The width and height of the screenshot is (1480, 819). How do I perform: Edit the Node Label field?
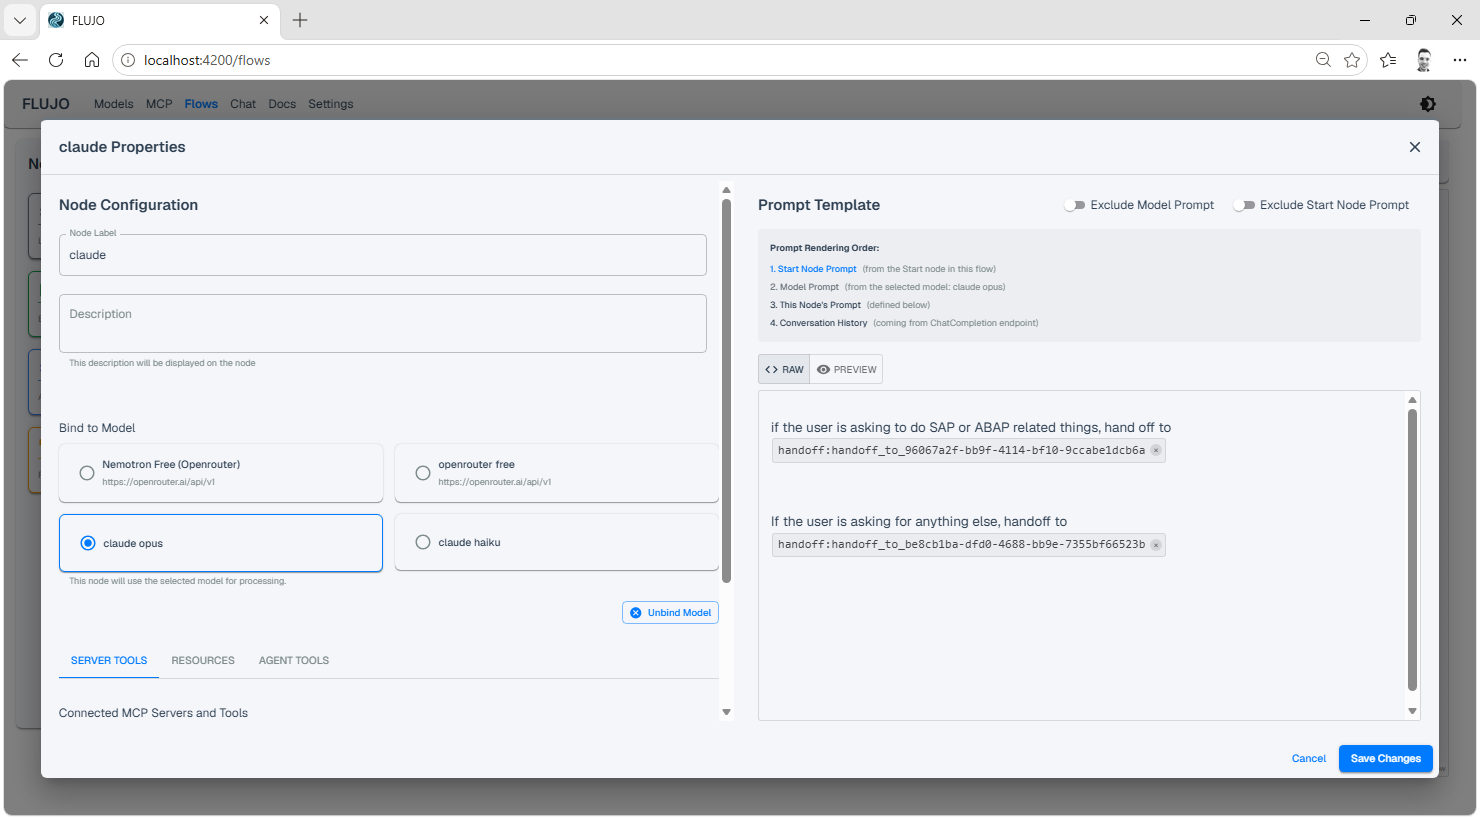point(383,255)
